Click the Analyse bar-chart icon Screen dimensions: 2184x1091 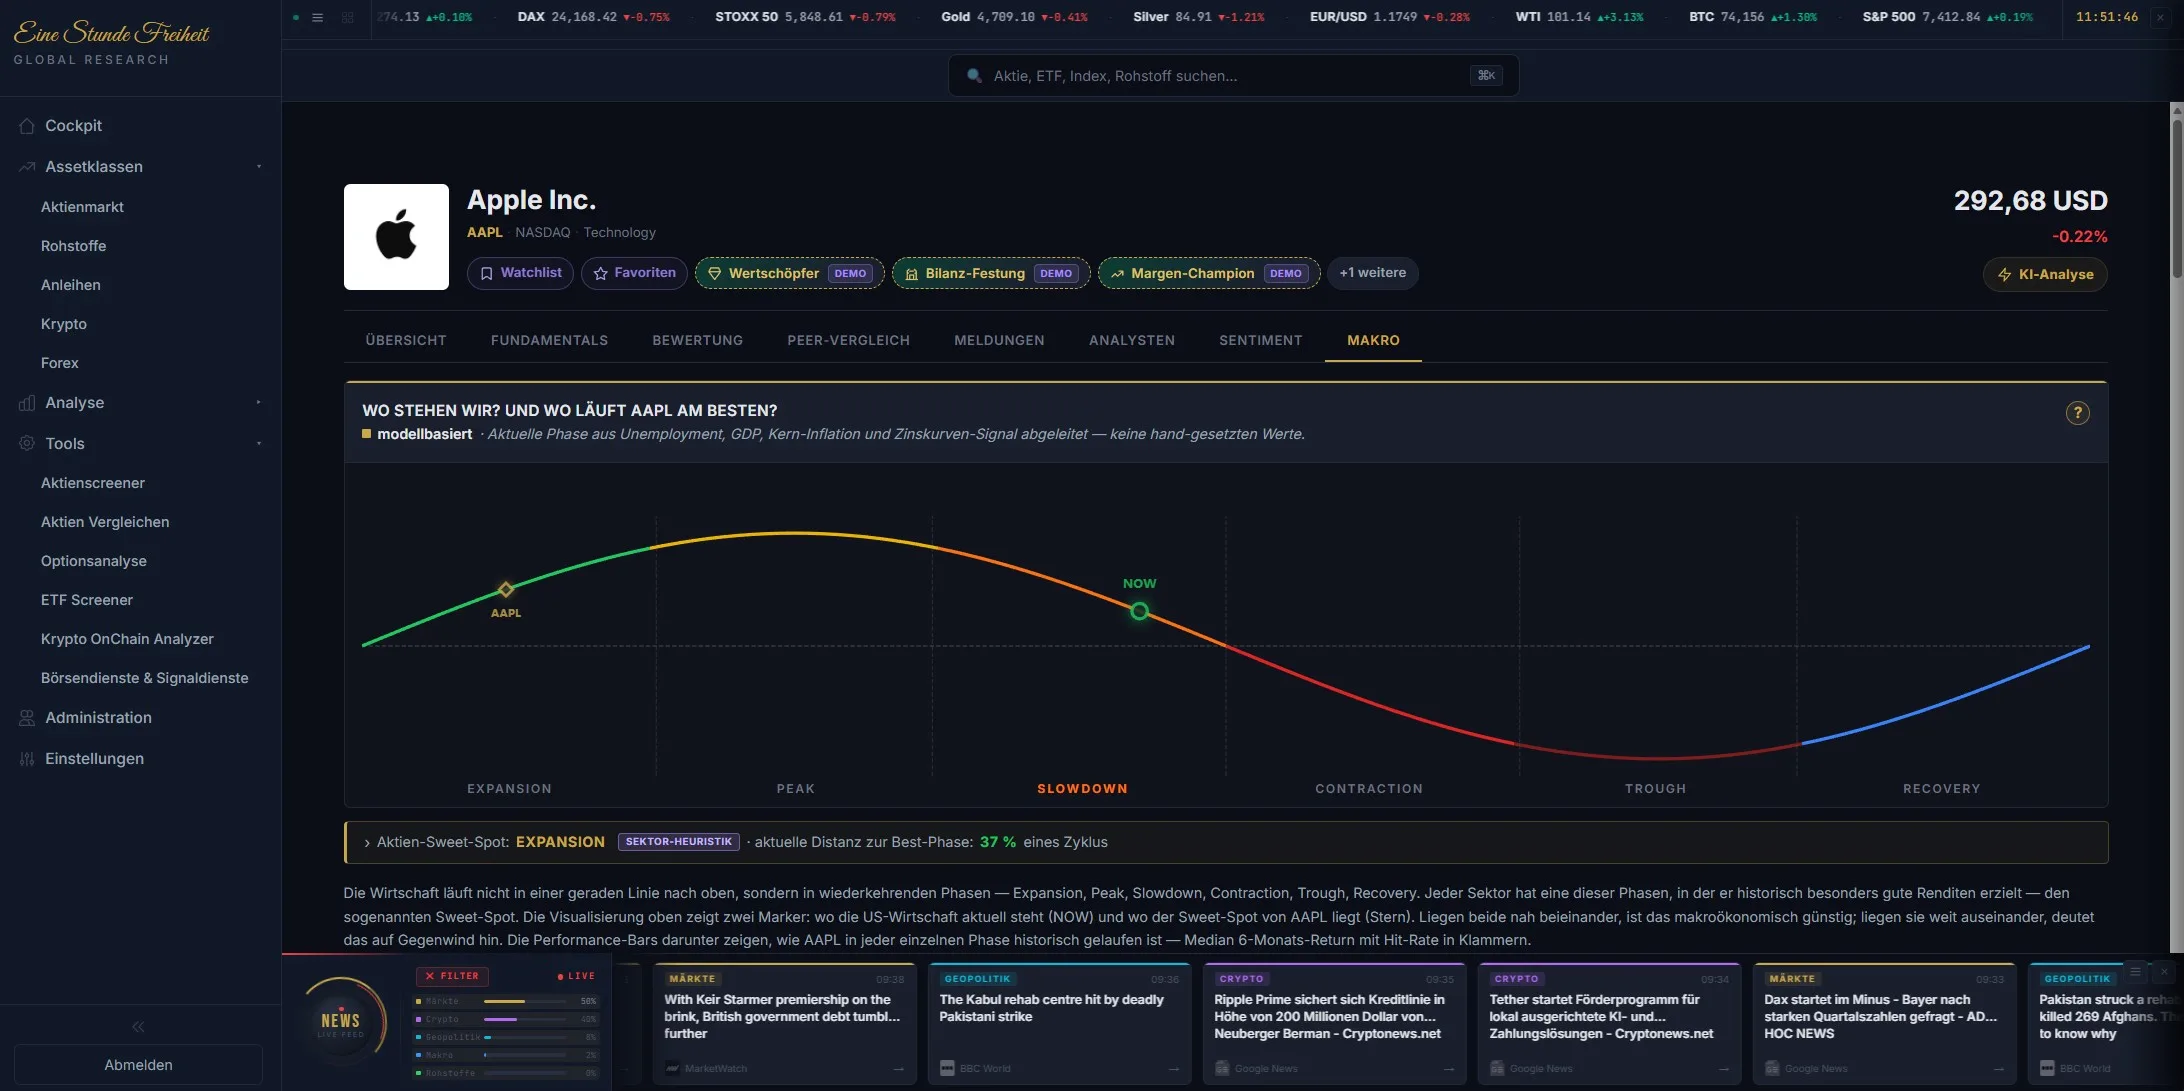click(27, 403)
